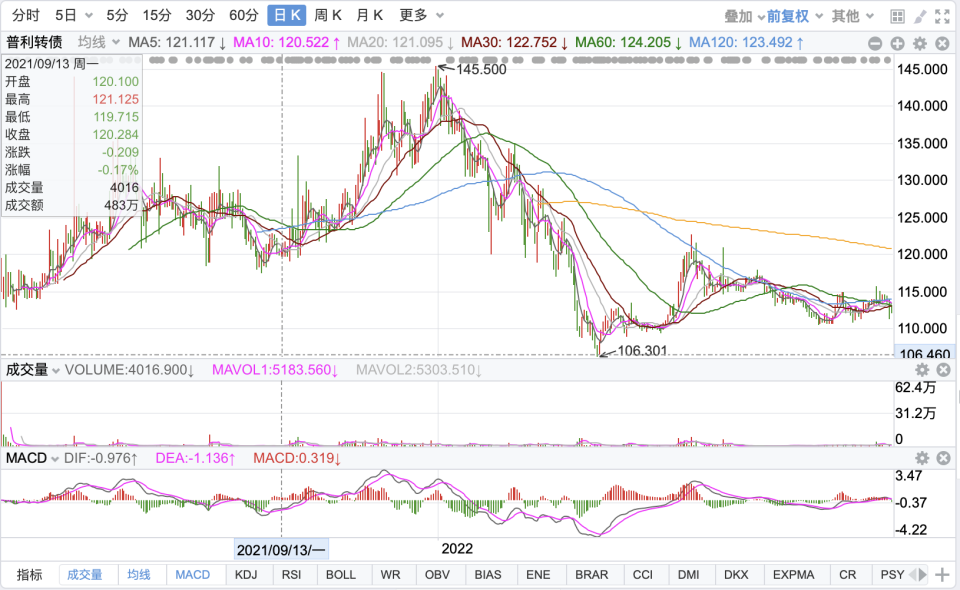
Task: Add a new indicator with plus icon
Action: click(942, 575)
